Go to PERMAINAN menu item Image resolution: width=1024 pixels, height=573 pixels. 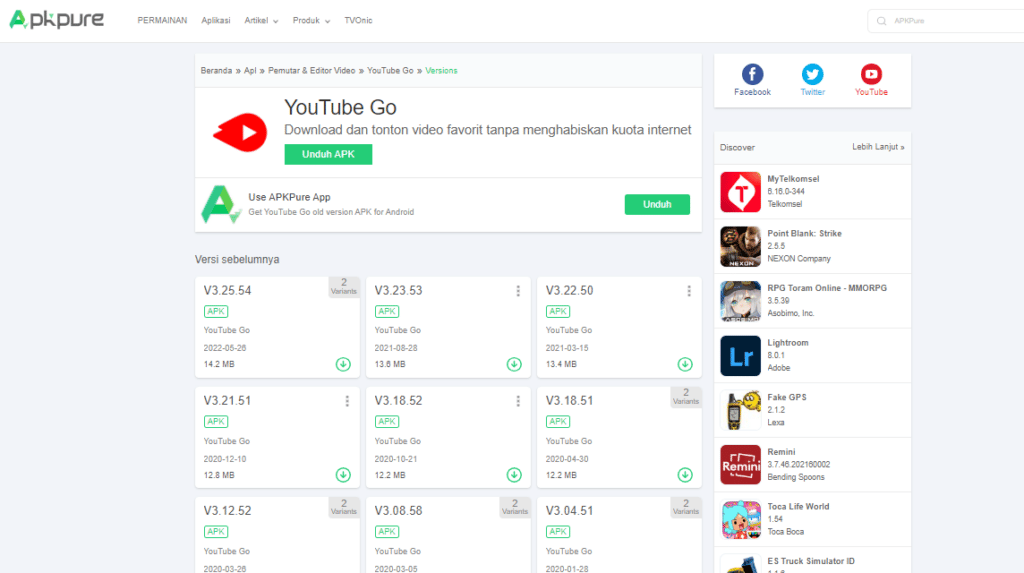[162, 20]
